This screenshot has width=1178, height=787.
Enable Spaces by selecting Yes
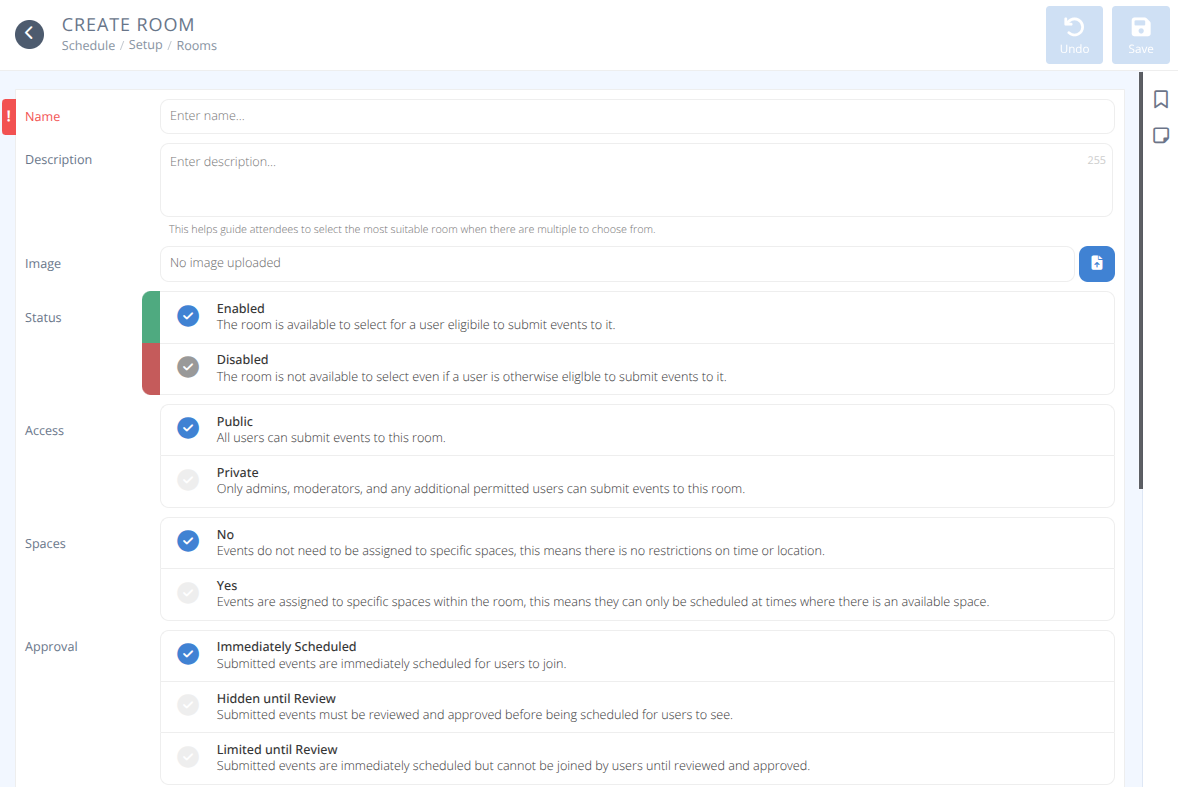(188, 592)
